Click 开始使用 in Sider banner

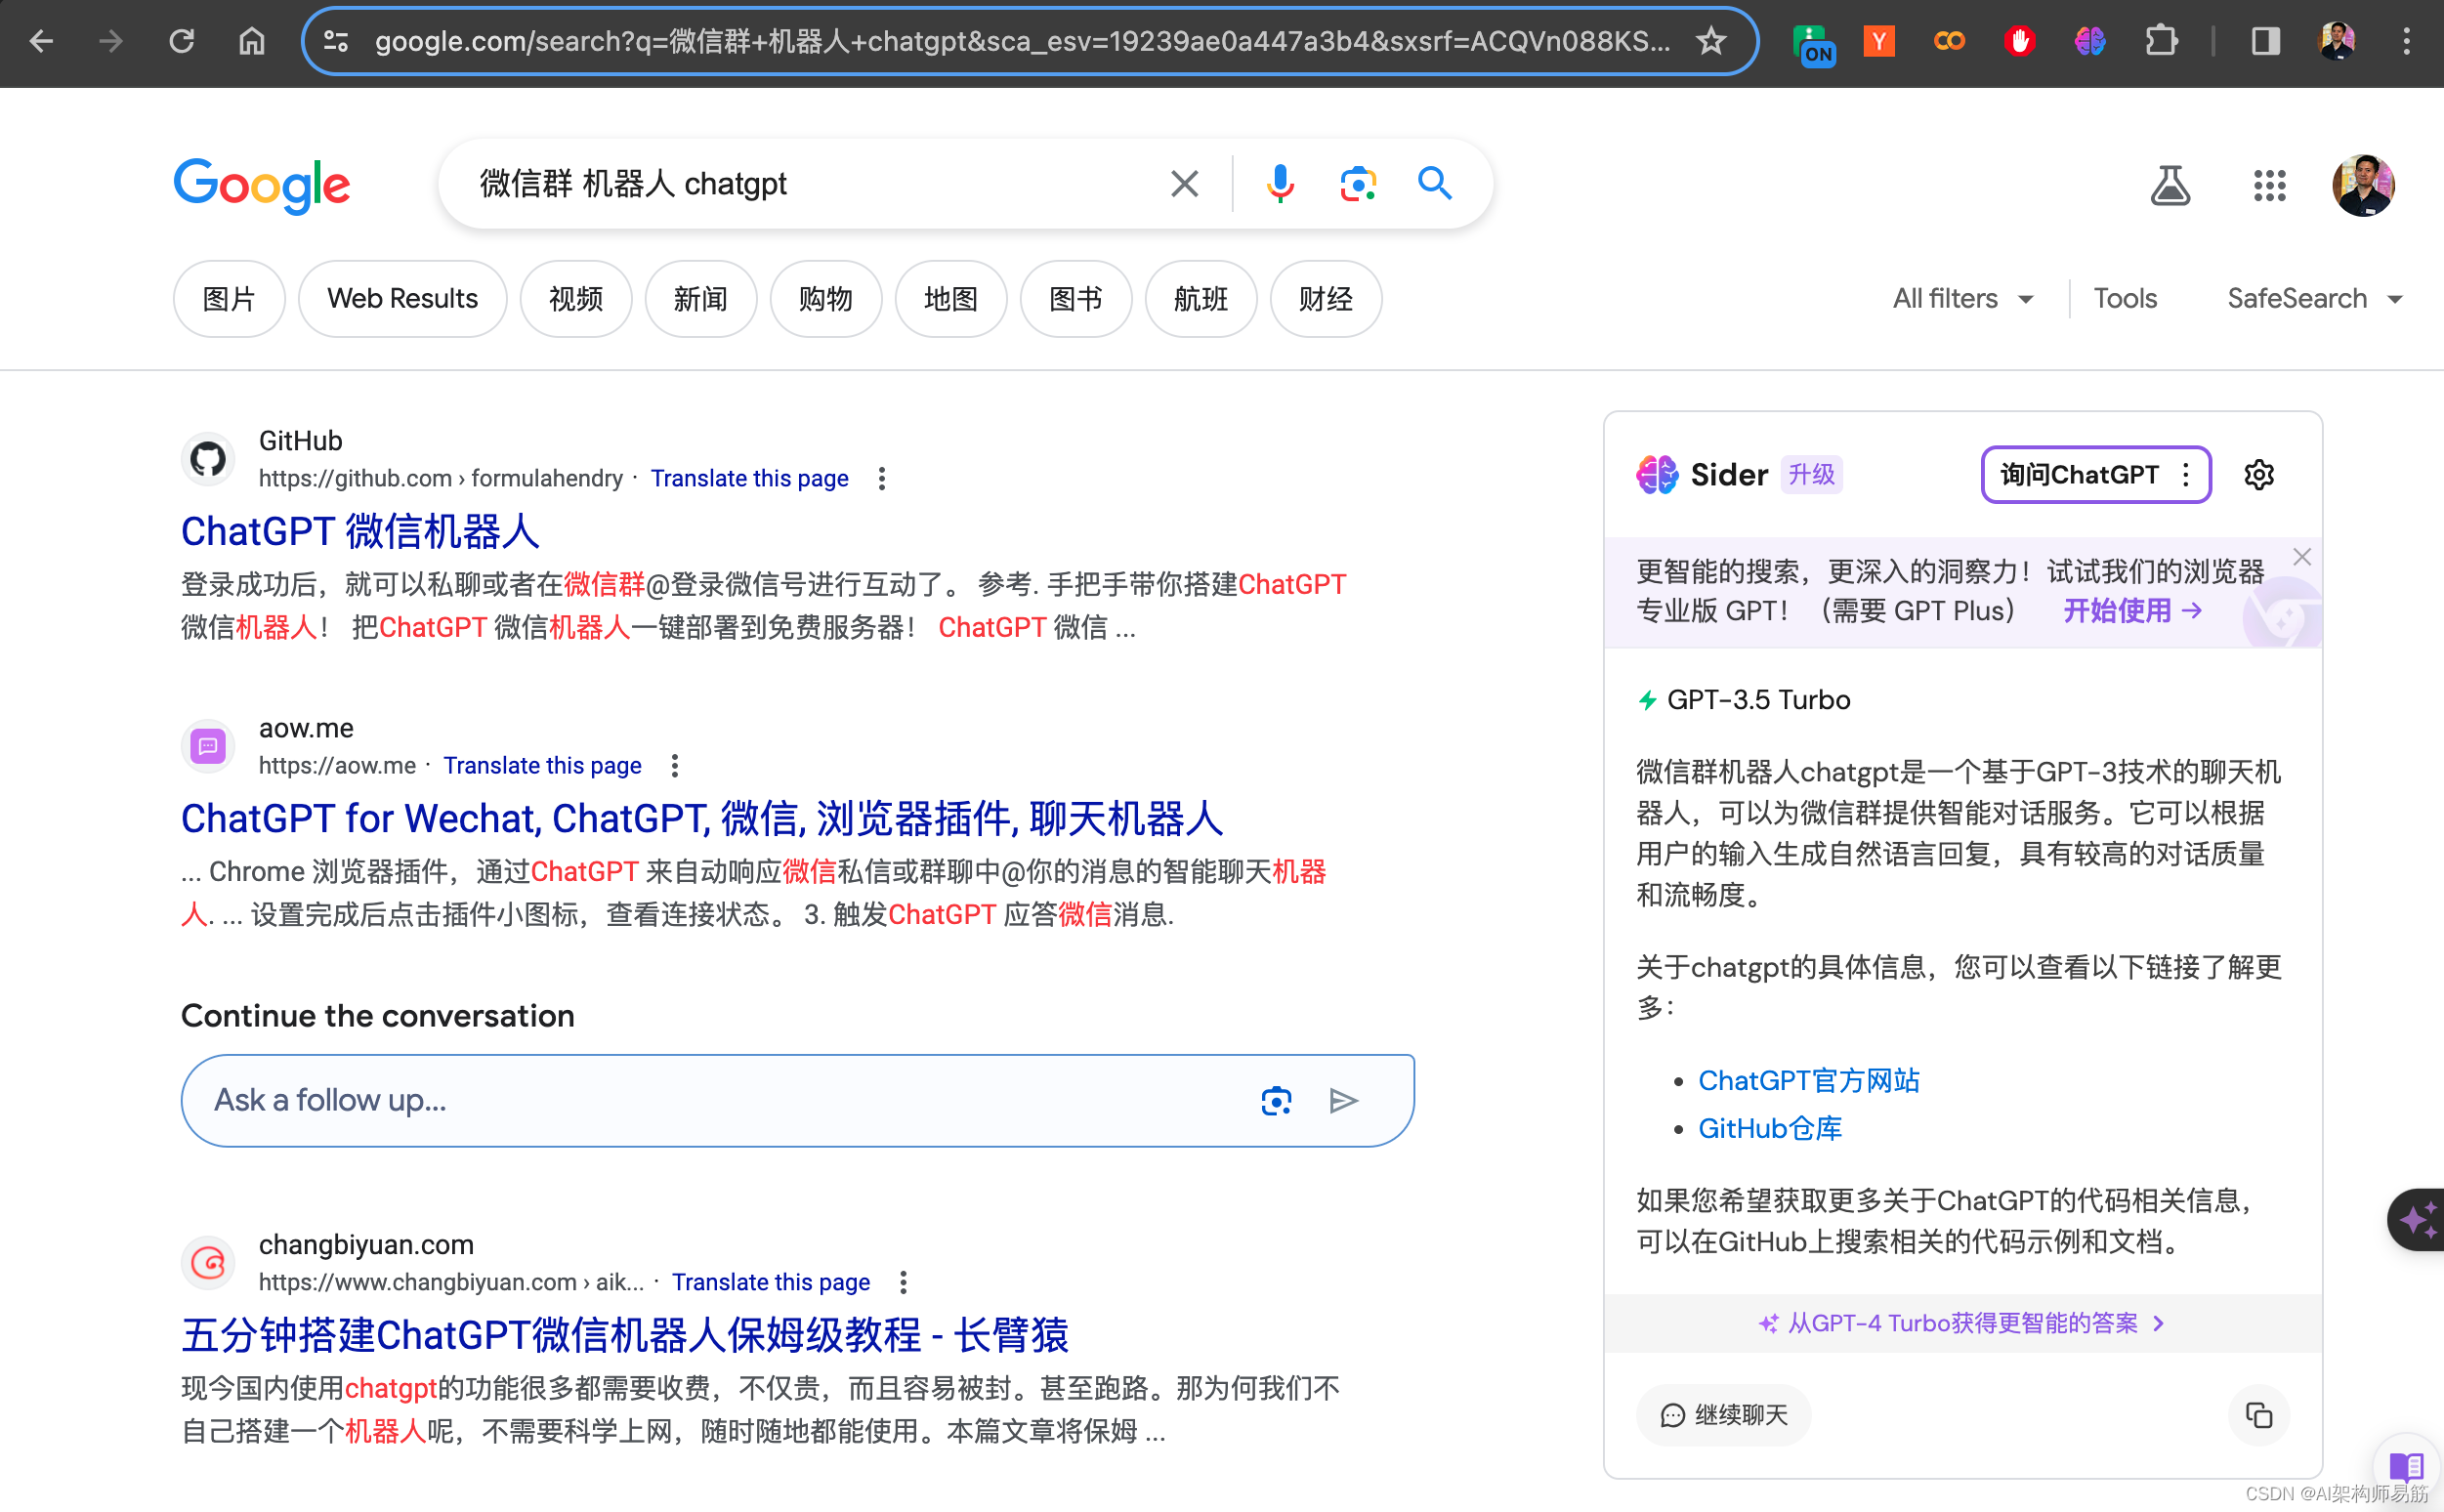click(x=2132, y=611)
